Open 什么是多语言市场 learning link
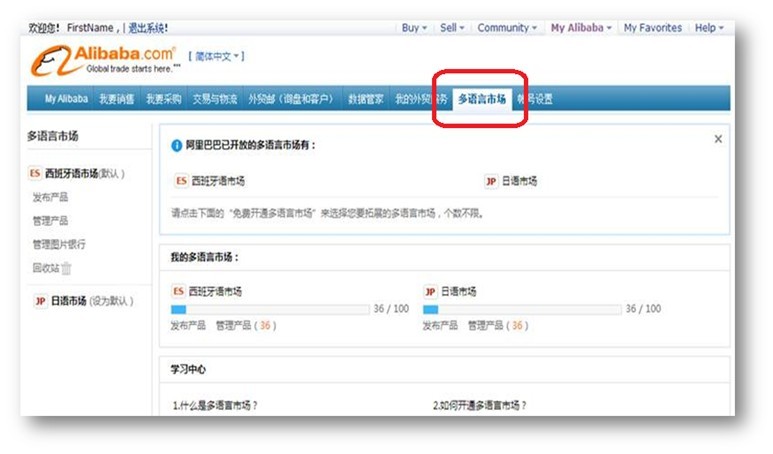The image size is (773, 454). (214, 405)
